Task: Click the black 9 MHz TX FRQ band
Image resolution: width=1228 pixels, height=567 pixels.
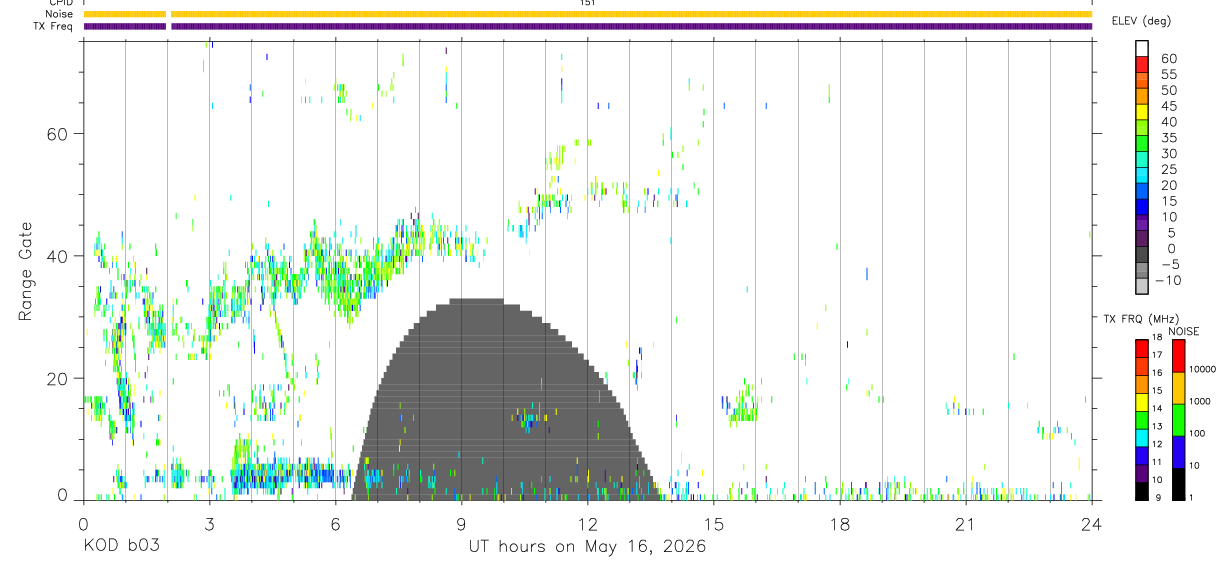Action: pos(1142,490)
